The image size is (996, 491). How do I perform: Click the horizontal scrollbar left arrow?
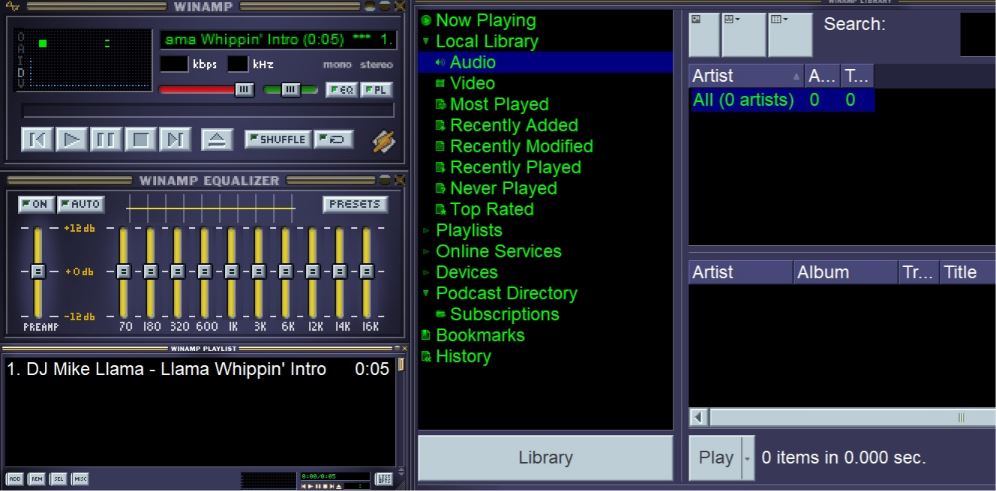(x=699, y=417)
